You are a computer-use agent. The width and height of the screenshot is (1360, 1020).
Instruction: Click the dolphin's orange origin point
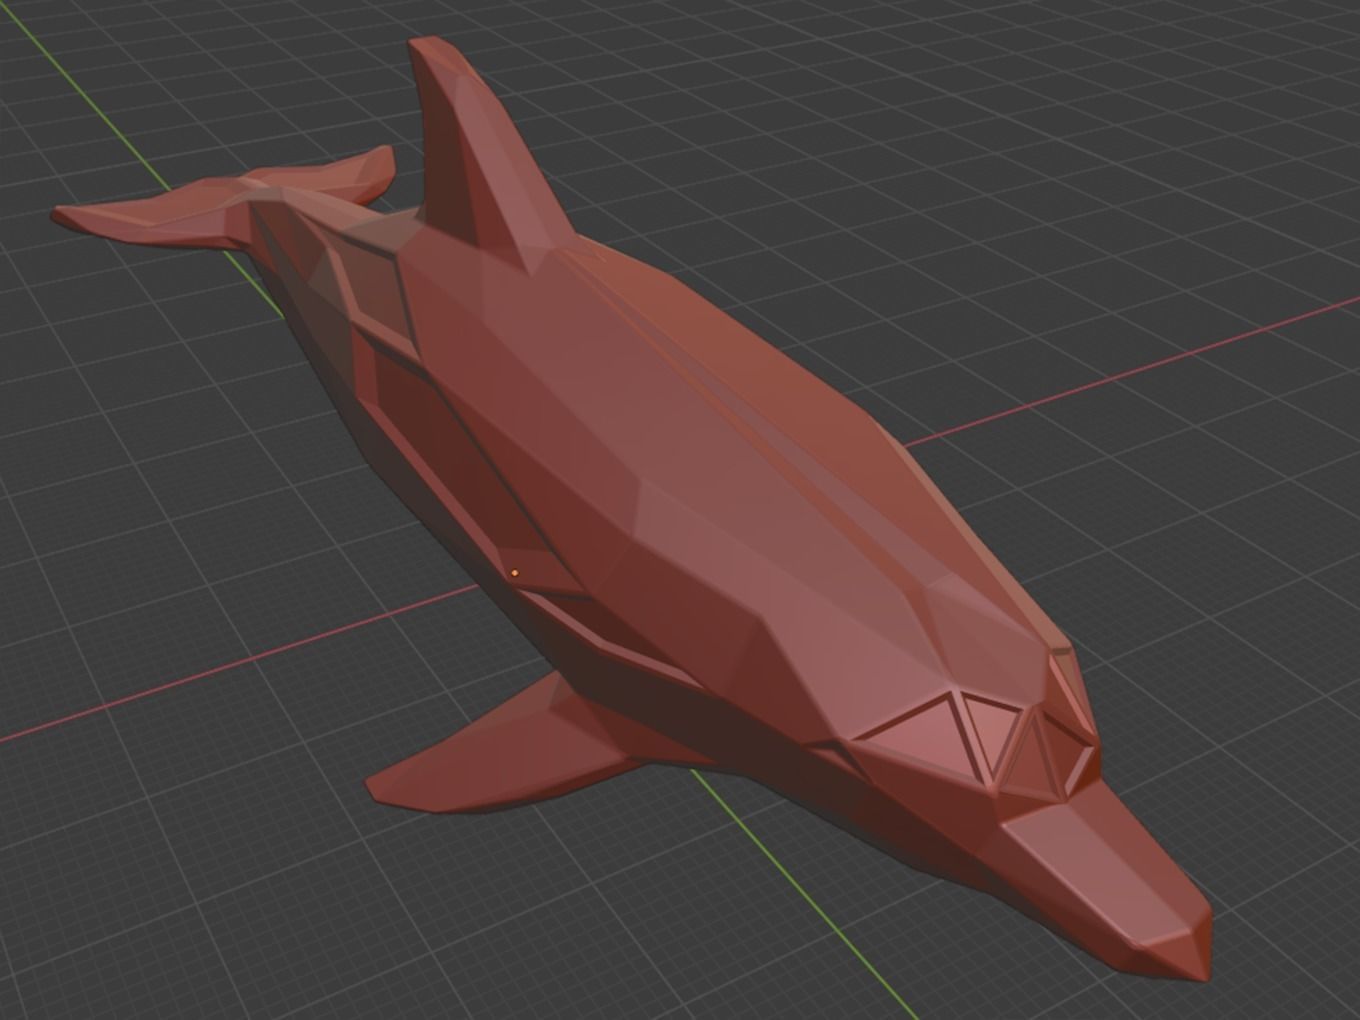click(x=515, y=573)
